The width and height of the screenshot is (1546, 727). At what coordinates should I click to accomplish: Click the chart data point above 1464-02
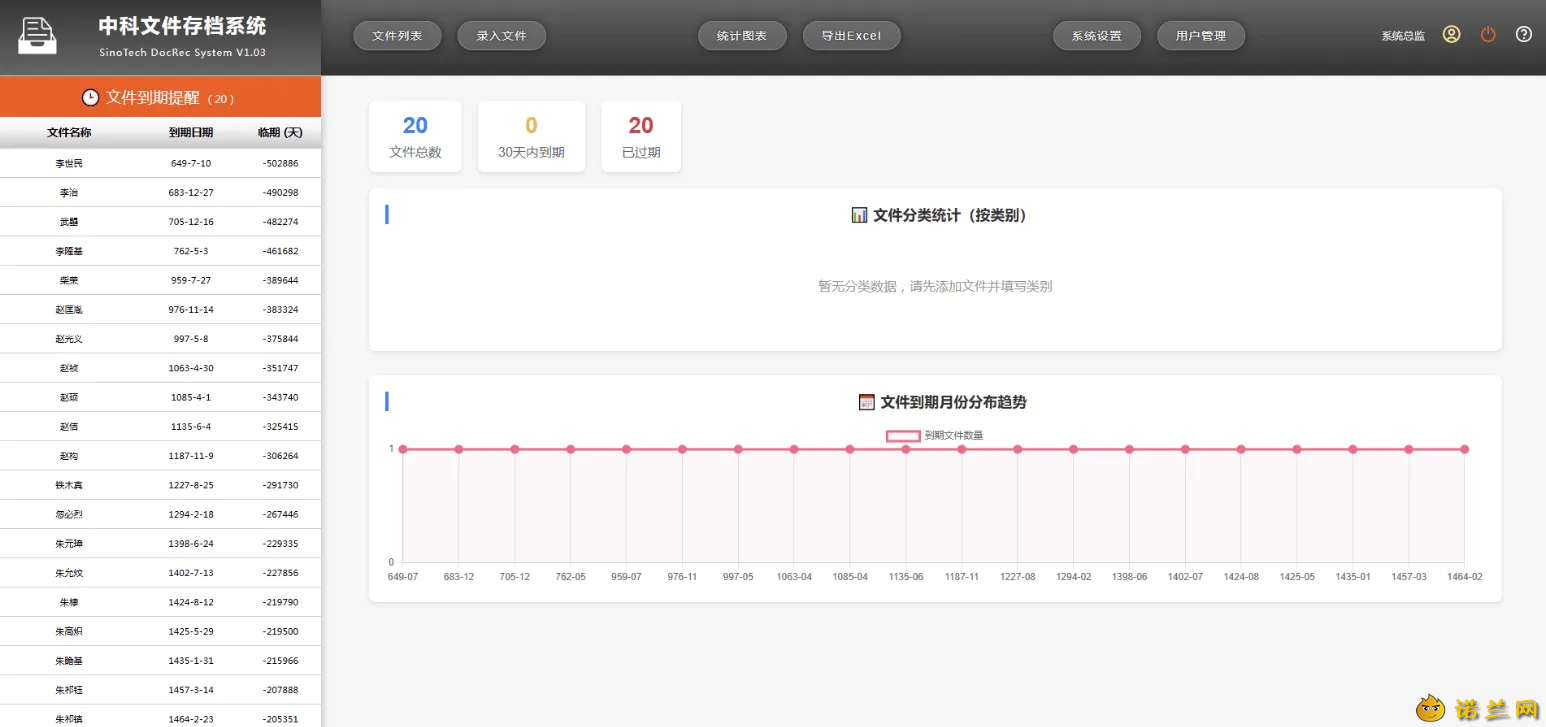[x=1464, y=449]
